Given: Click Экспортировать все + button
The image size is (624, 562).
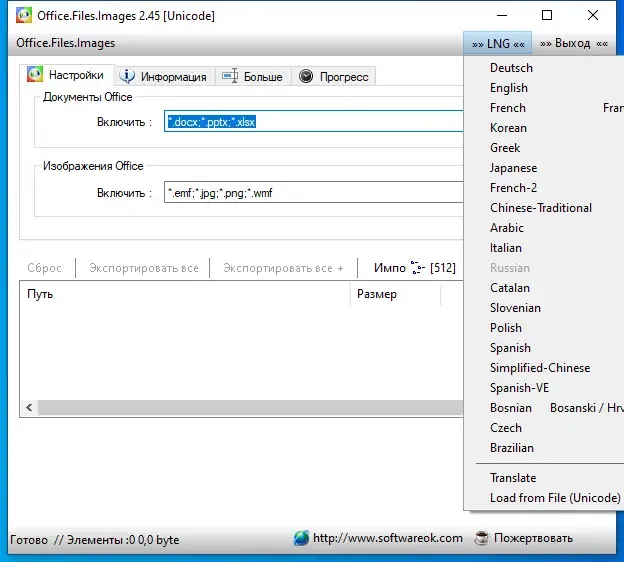Looking at the screenshot, I should pyautogui.click(x=283, y=268).
